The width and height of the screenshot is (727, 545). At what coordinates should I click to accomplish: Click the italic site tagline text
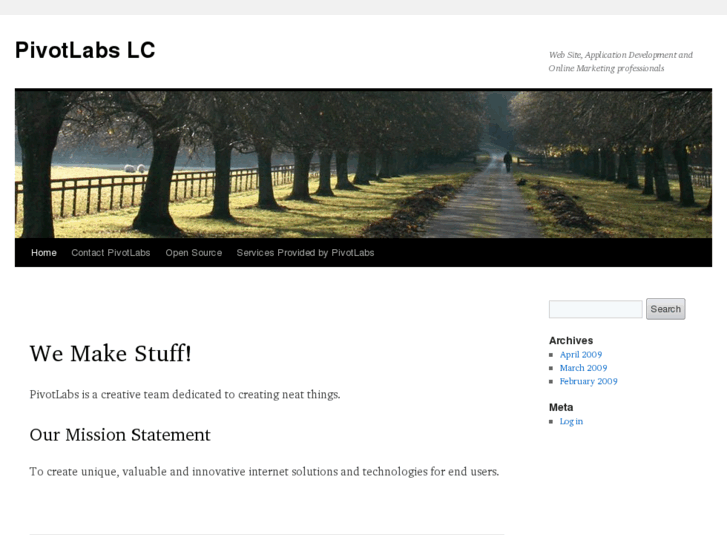[620, 62]
